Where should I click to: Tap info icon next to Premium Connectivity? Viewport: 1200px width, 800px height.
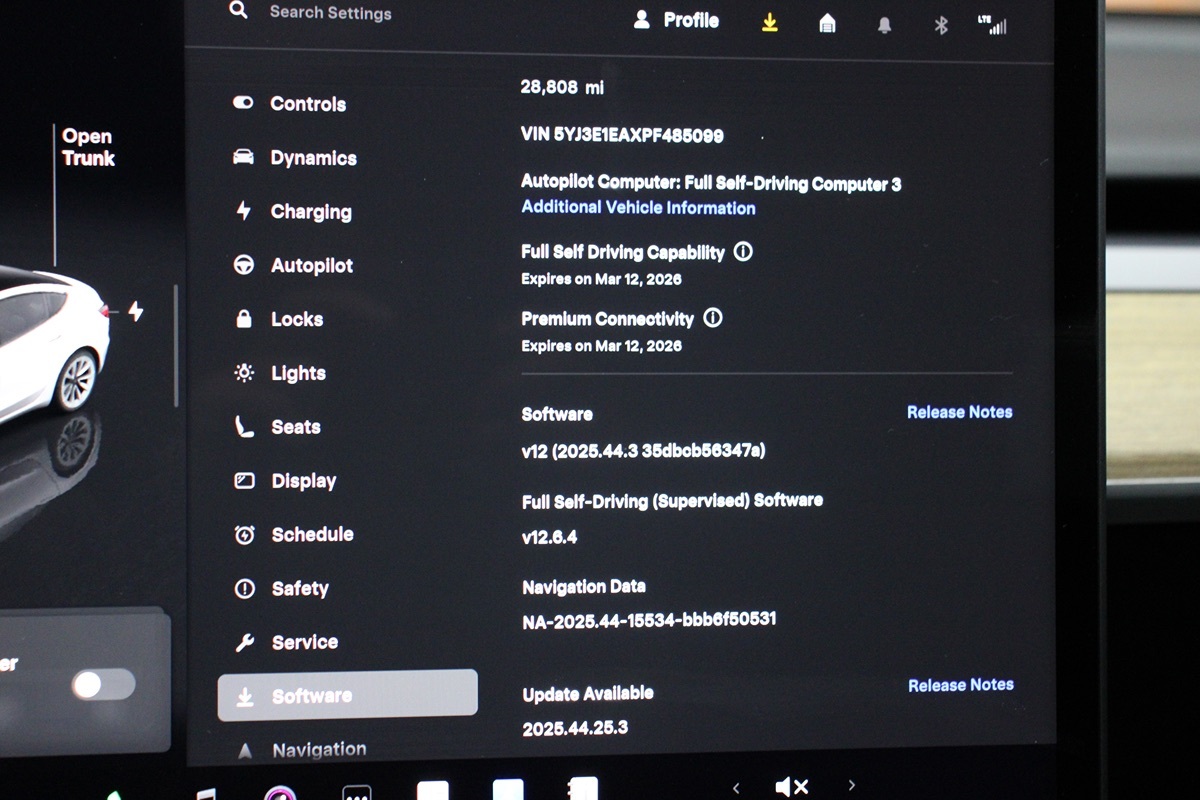pos(713,318)
